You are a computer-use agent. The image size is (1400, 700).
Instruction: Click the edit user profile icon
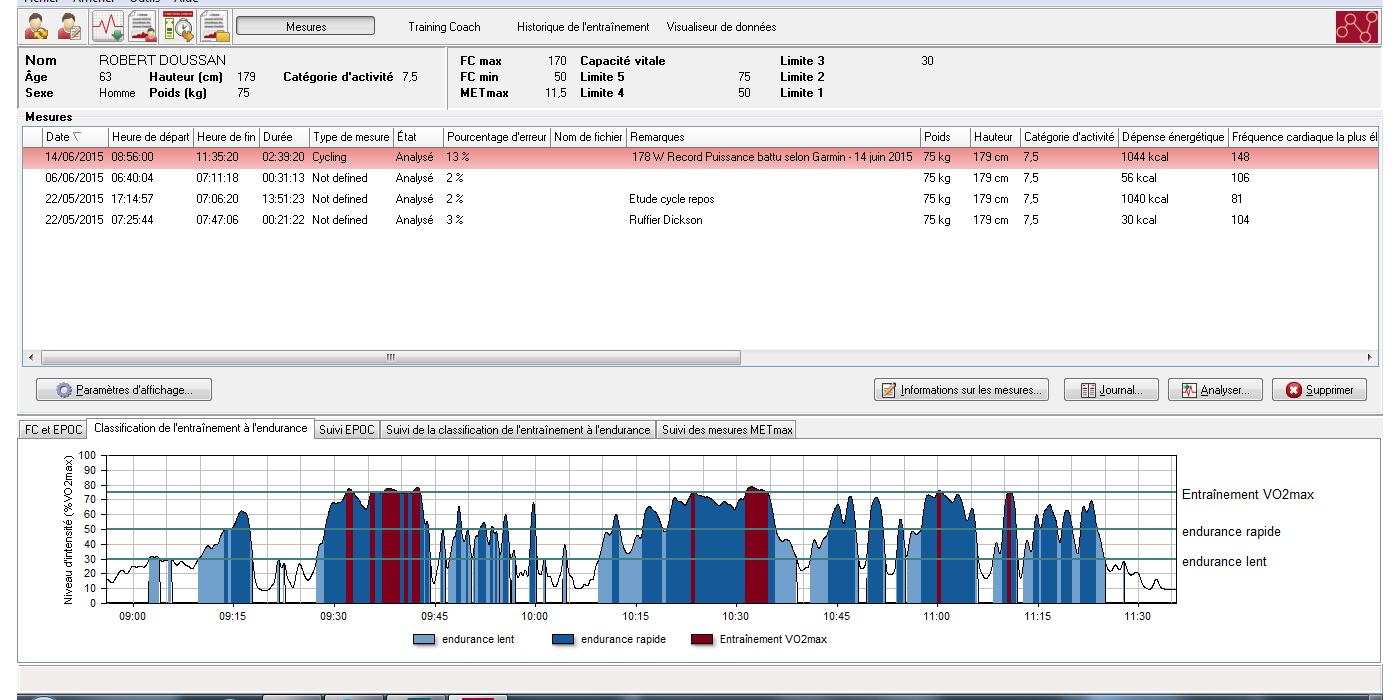click(x=70, y=26)
